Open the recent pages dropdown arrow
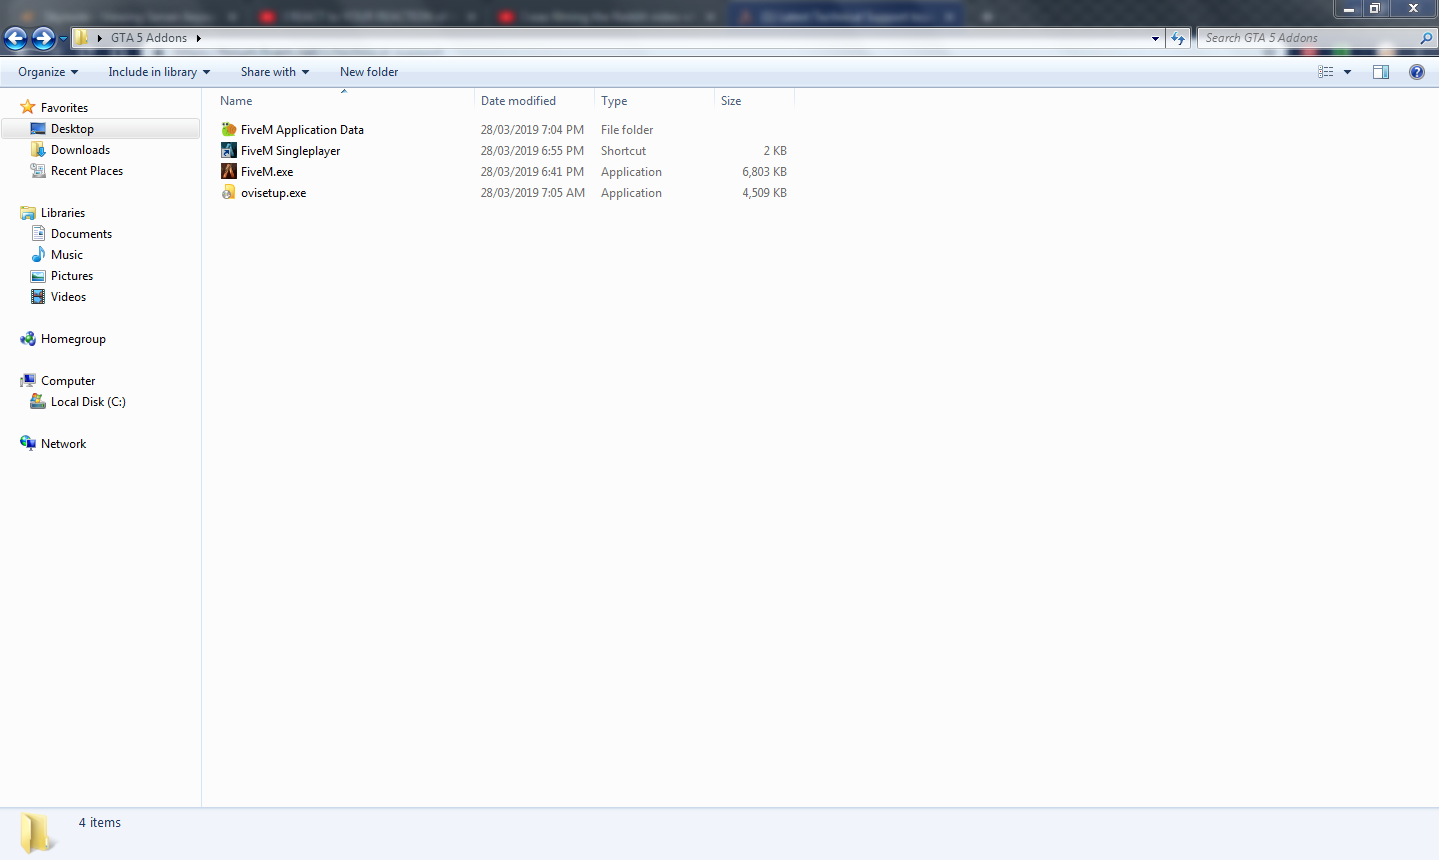 [x=63, y=39]
